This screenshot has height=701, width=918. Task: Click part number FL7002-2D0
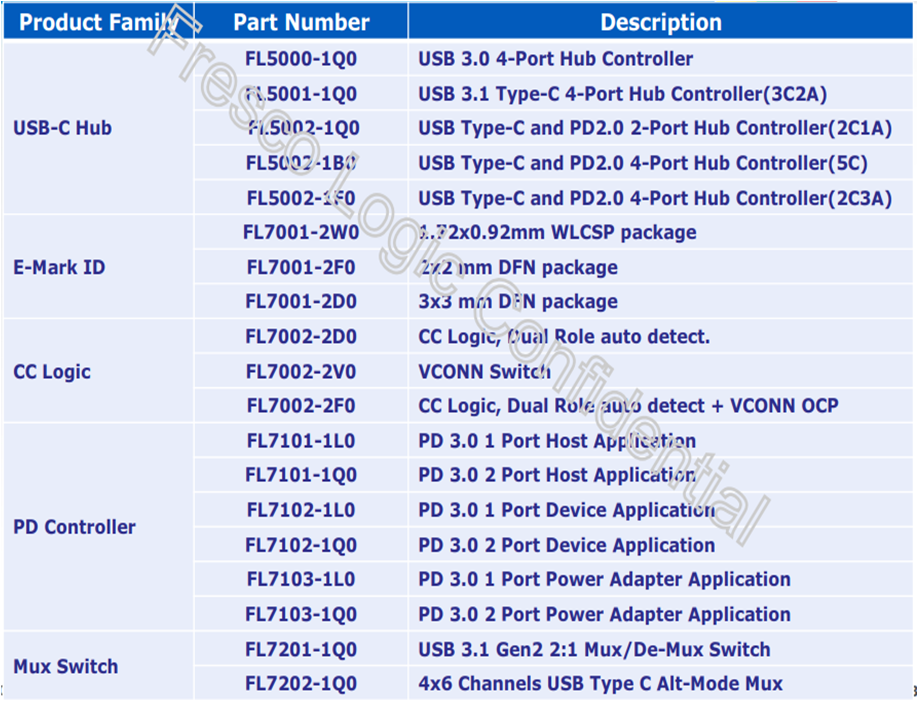[301, 337]
